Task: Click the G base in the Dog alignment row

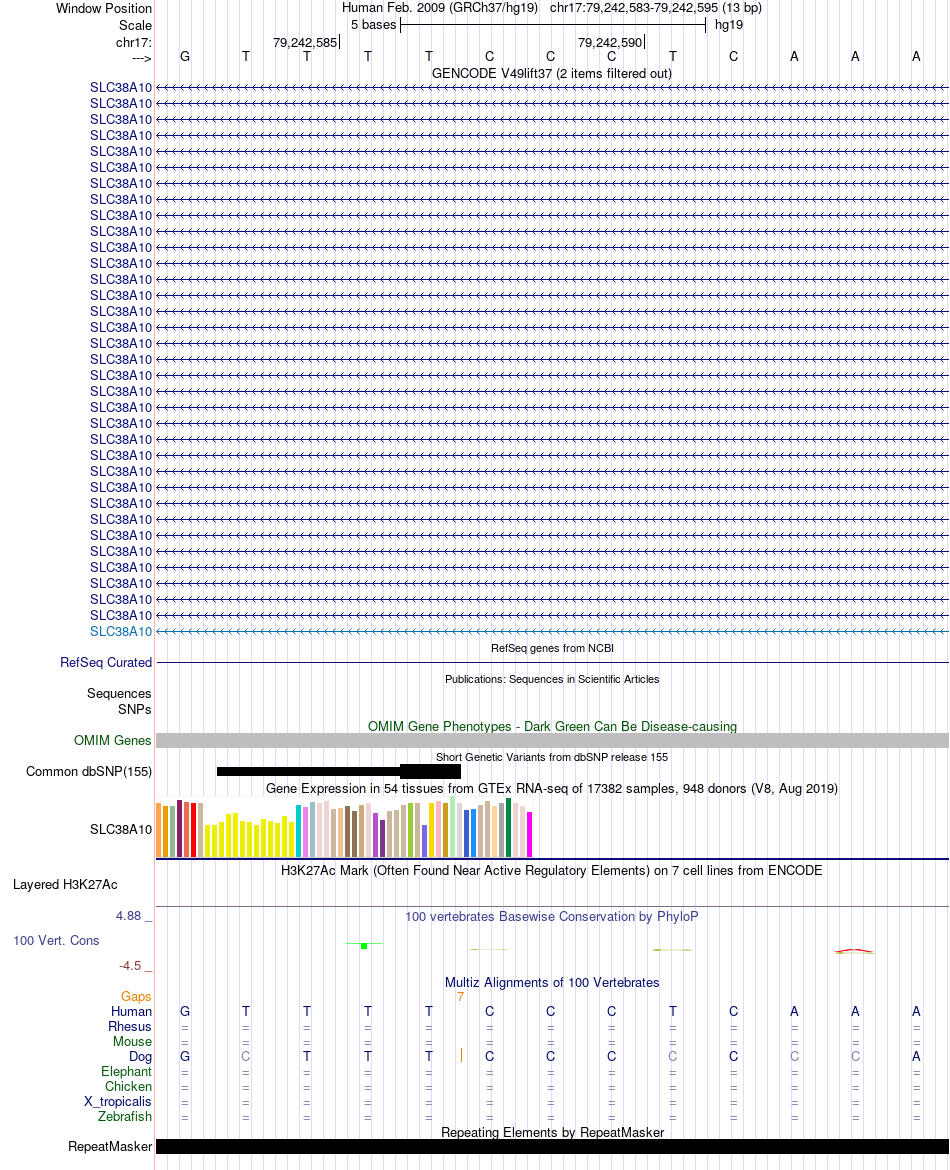Action: pos(185,1056)
